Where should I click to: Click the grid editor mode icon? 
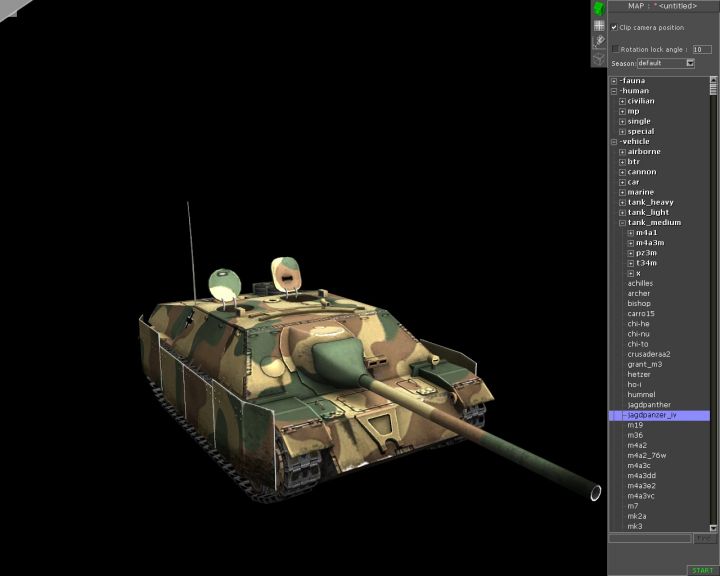599,25
